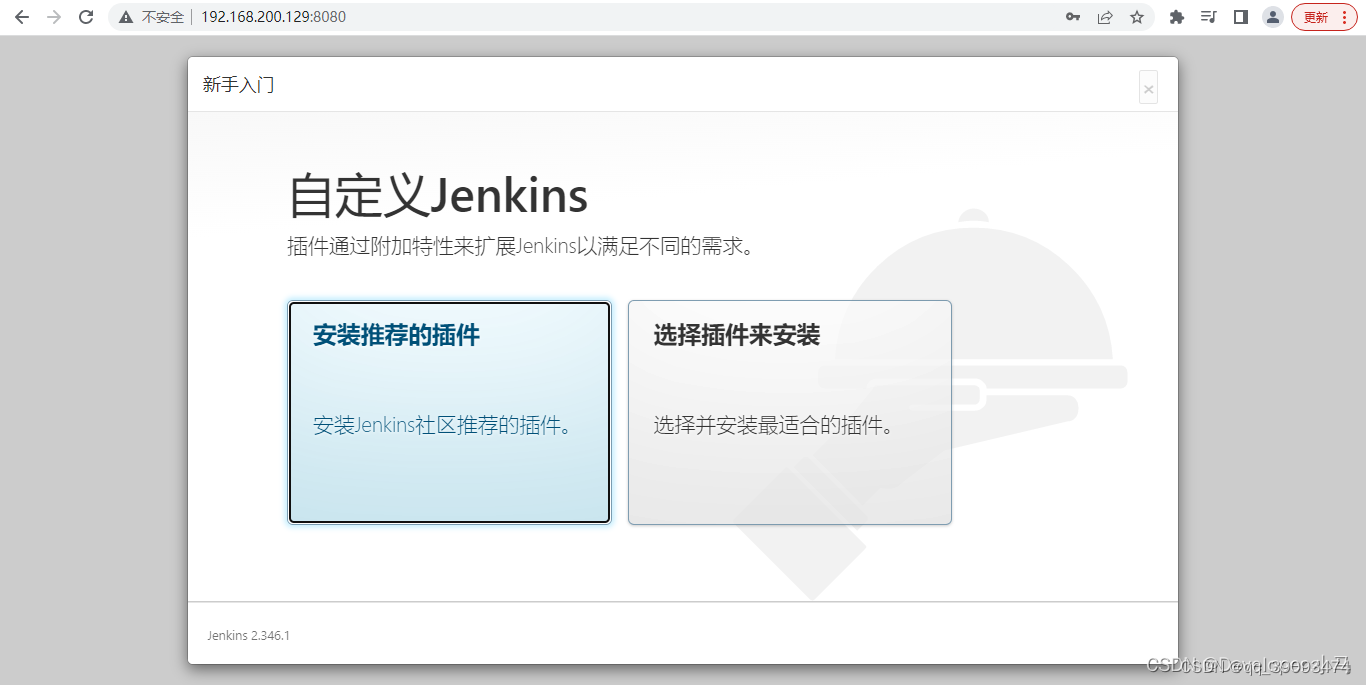Click the 不安全 security label
The image size is (1366, 685).
pos(163,17)
